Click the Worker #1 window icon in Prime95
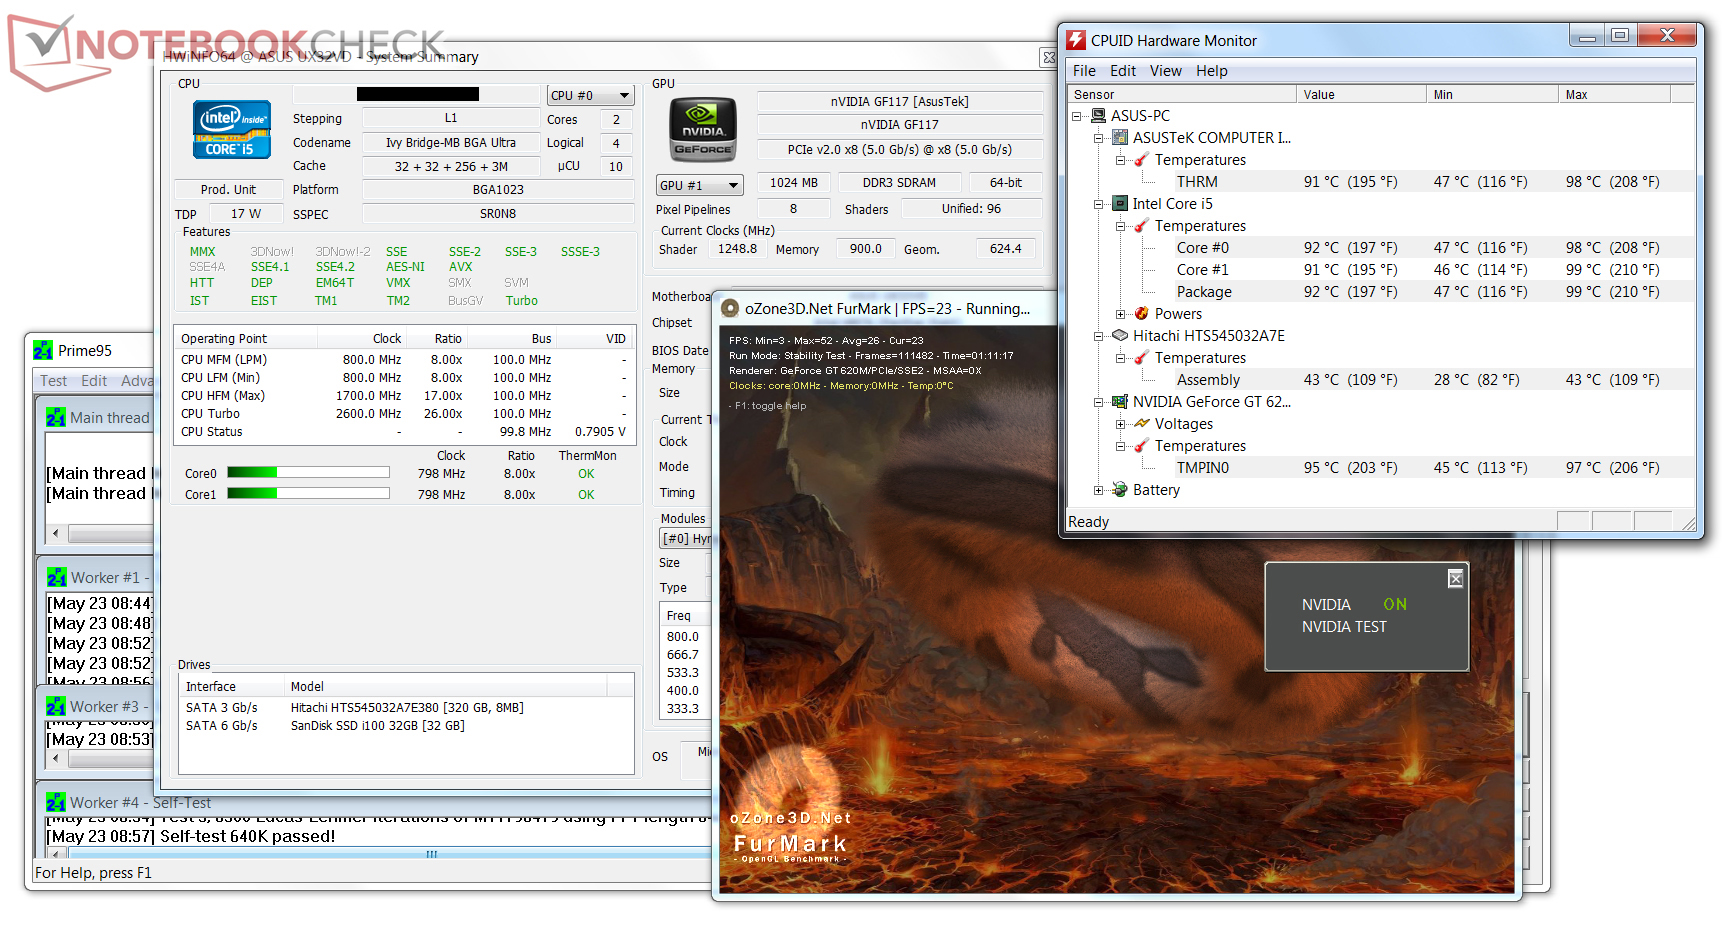 (57, 578)
